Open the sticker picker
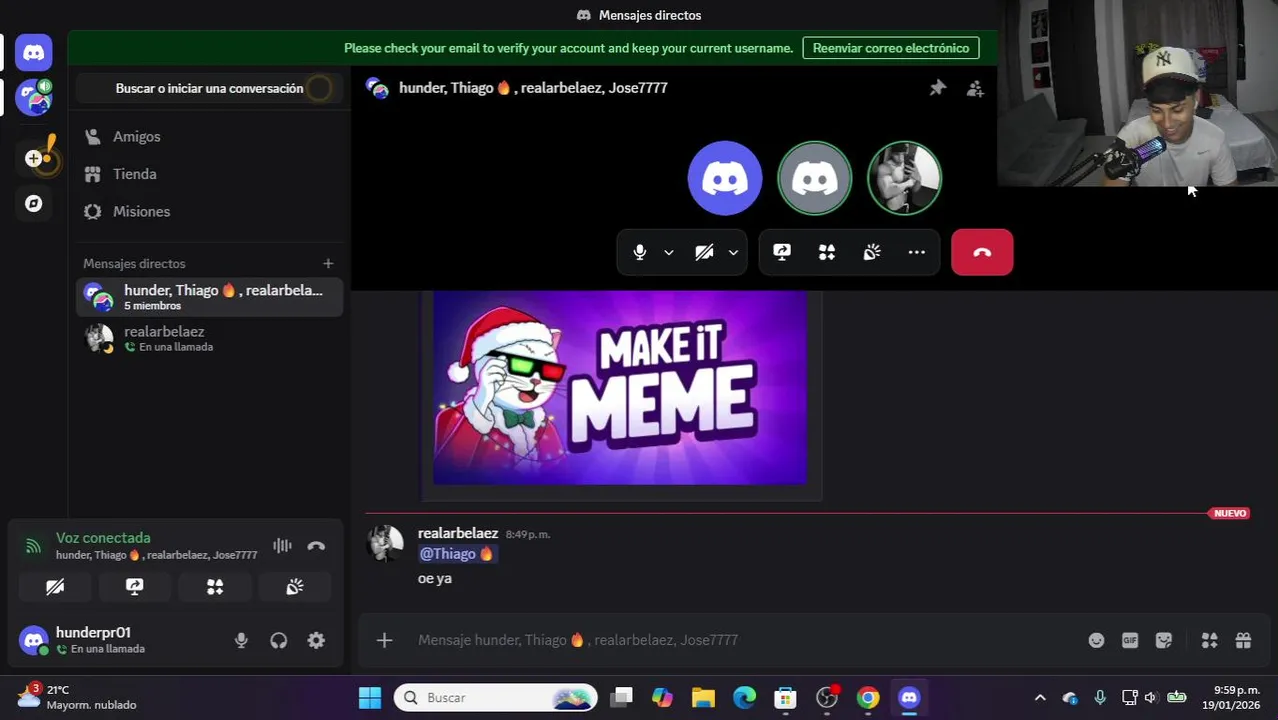Viewport: 1278px width, 720px height. (1164, 640)
